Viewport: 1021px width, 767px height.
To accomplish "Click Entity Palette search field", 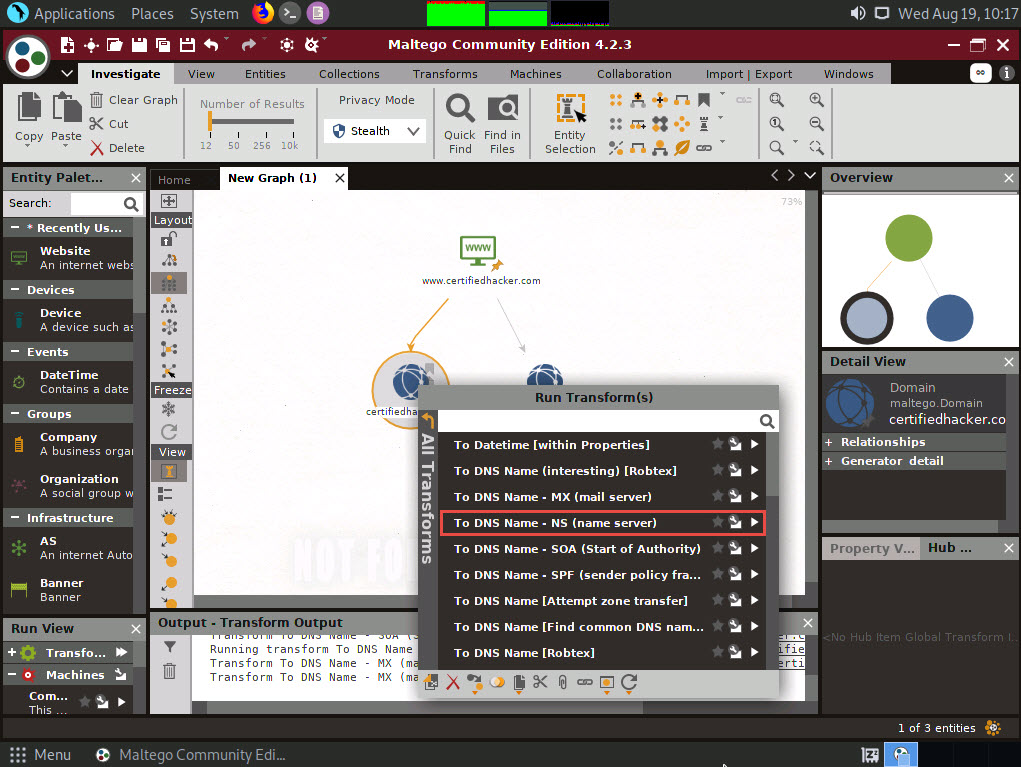I will coord(96,203).
